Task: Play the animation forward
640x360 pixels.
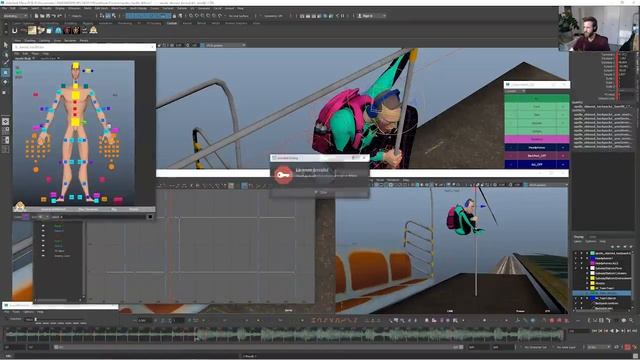Action: coord(617,331)
